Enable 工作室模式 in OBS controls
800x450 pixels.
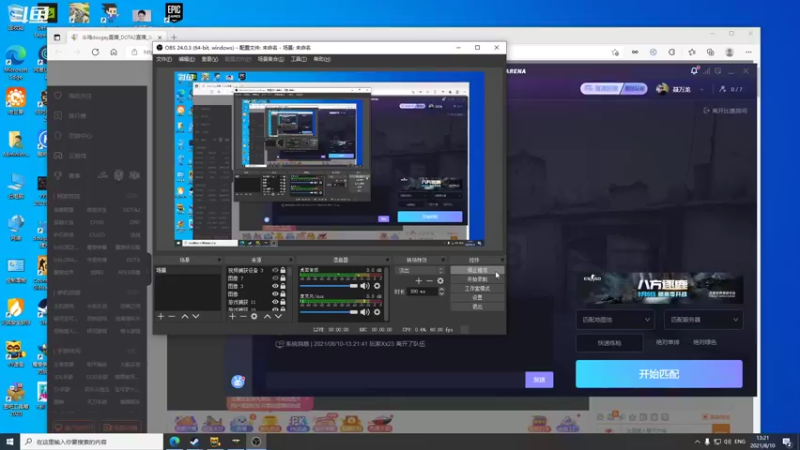pyautogui.click(x=477, y=289)
